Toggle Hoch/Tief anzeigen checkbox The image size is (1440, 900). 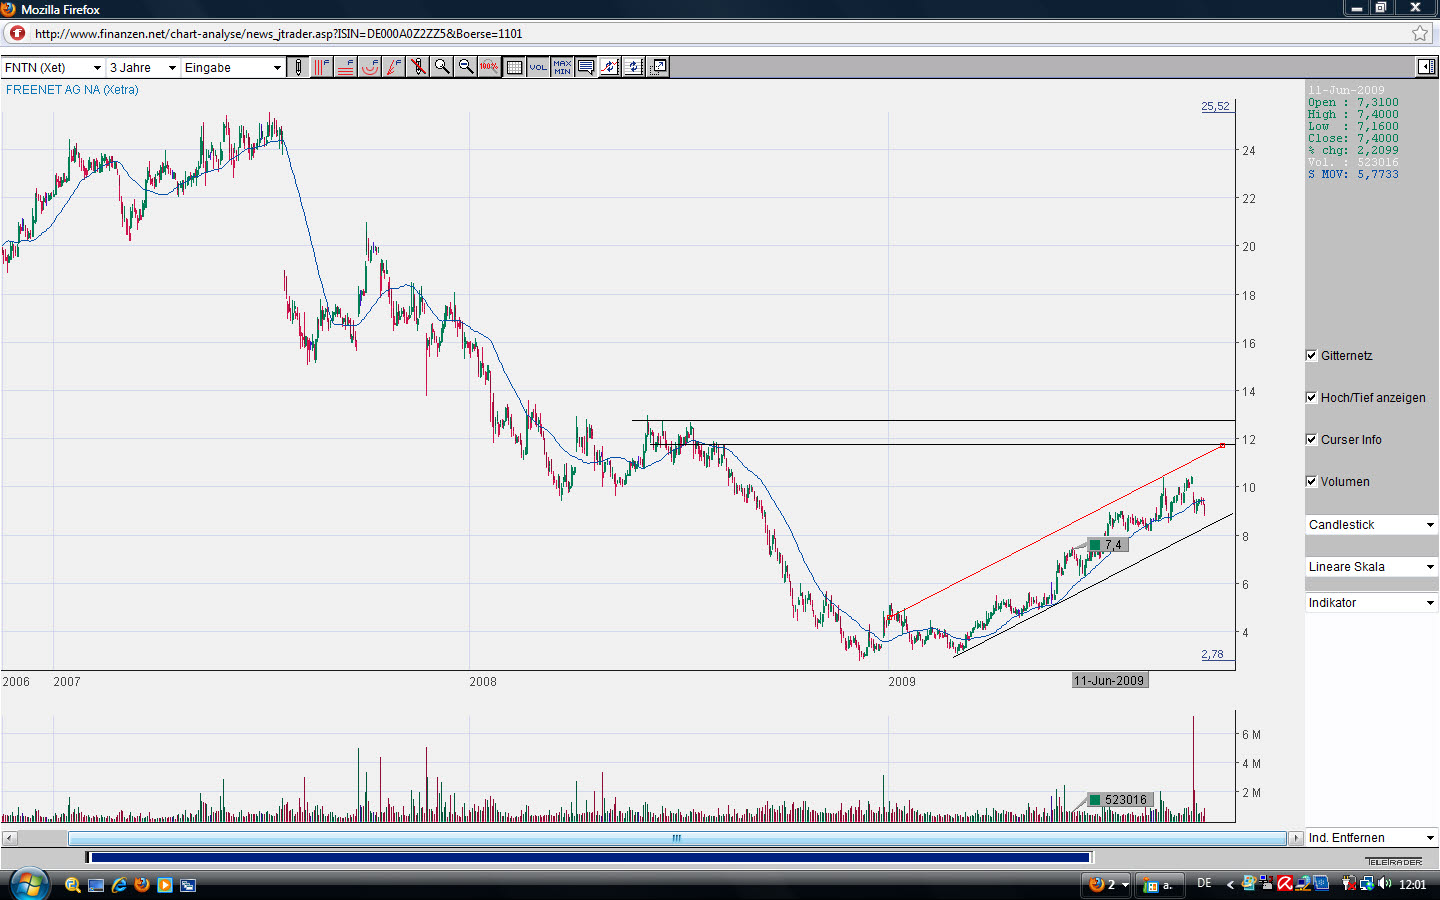(x=1311, y=397)
